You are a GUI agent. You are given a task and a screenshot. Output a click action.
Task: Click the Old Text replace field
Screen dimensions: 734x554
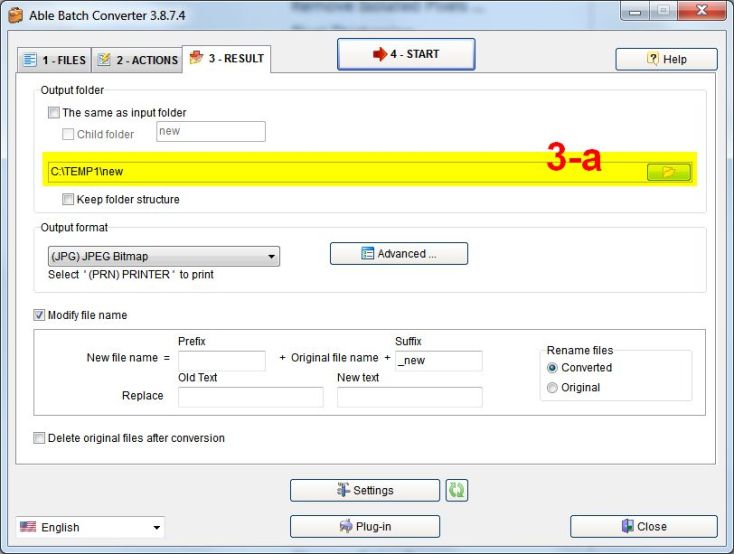click(x=250, y=397)
